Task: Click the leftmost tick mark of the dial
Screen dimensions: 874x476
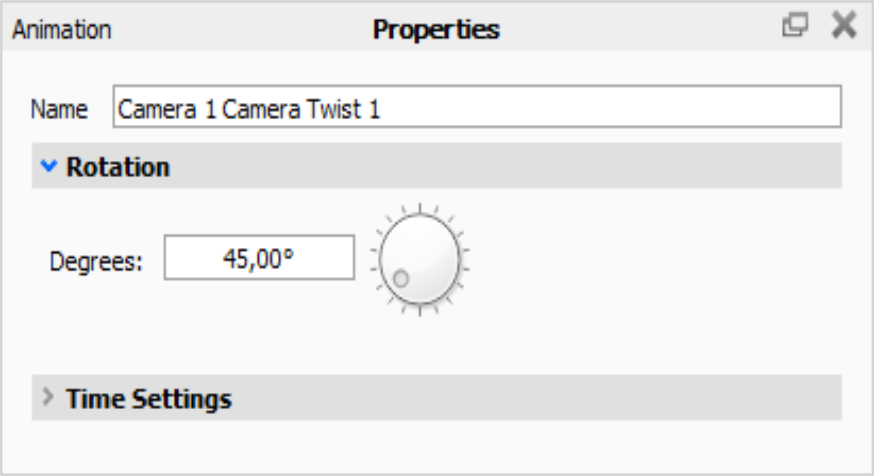Action: click(x=373, y=259)
